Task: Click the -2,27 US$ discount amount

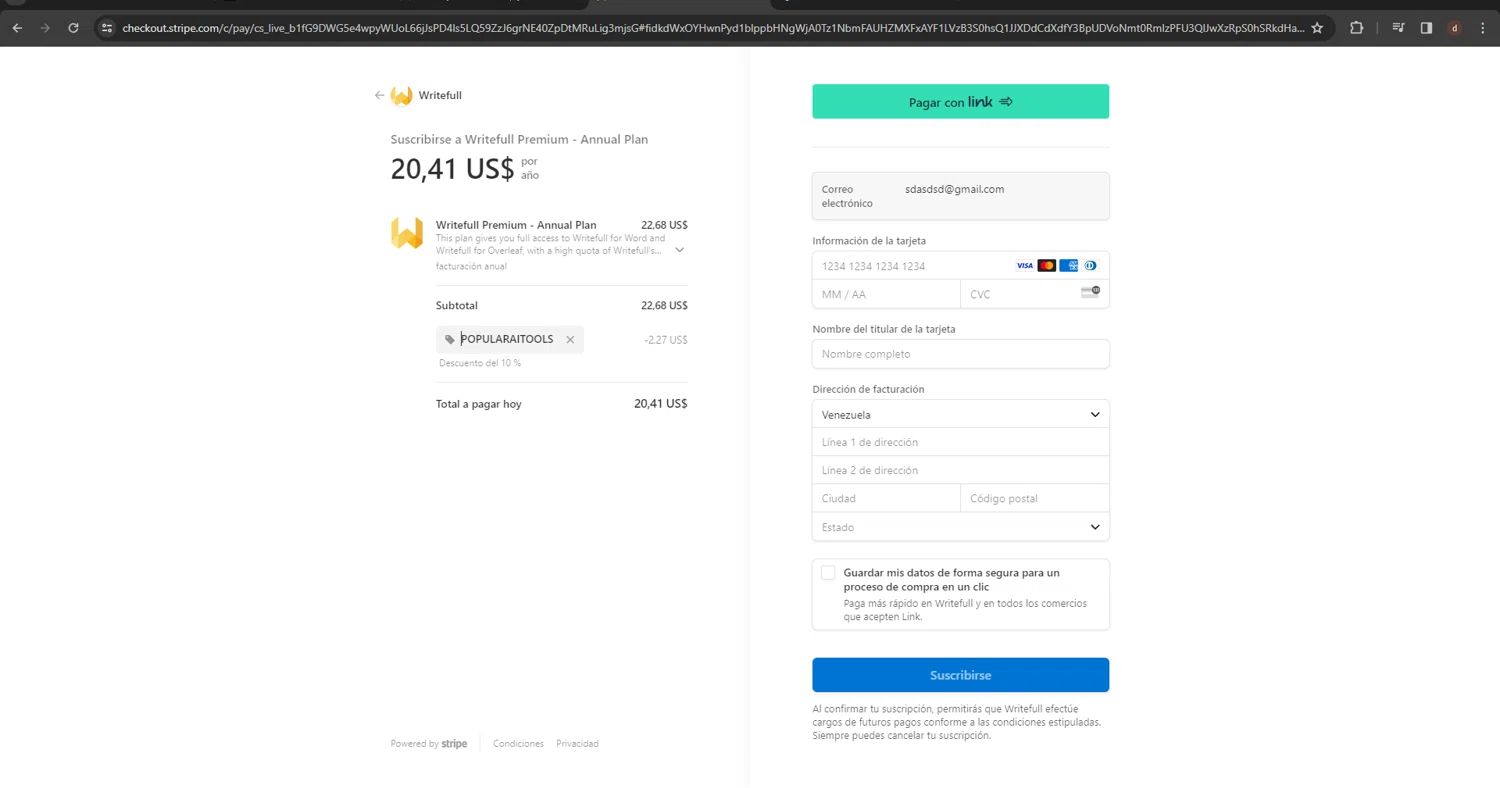Action: (x=666, y=340)
